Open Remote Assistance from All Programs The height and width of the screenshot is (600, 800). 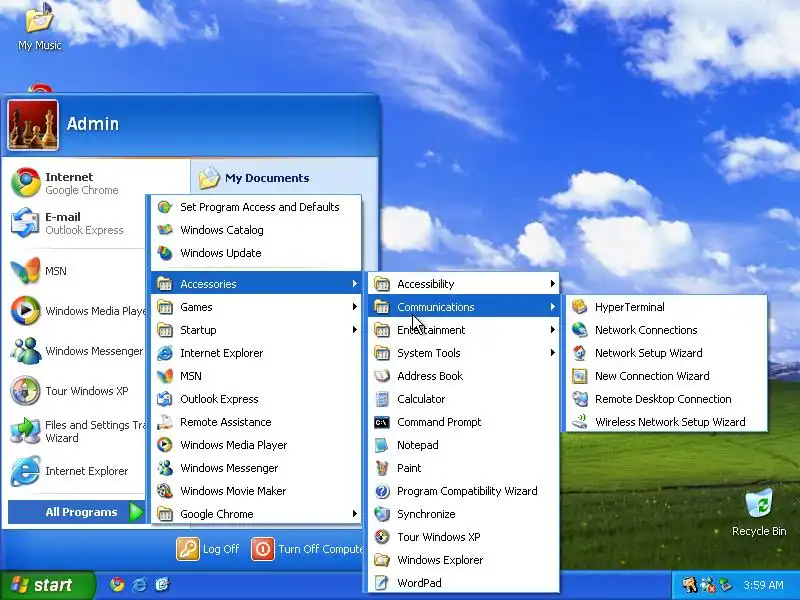pyautogui.click(x=256, y=421)
